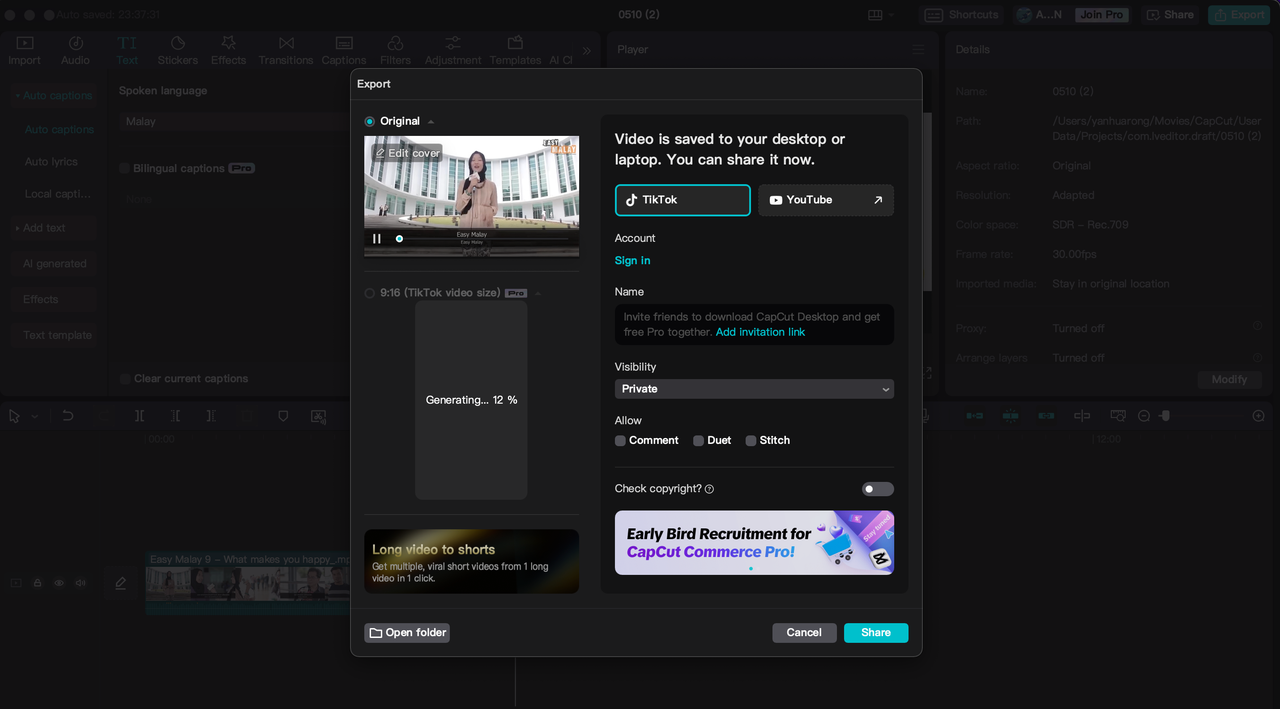Screen dimensions: 1280x709
Task: Select Text template in the sidebar
Action: pyautogui.click(x=57, y=335)
